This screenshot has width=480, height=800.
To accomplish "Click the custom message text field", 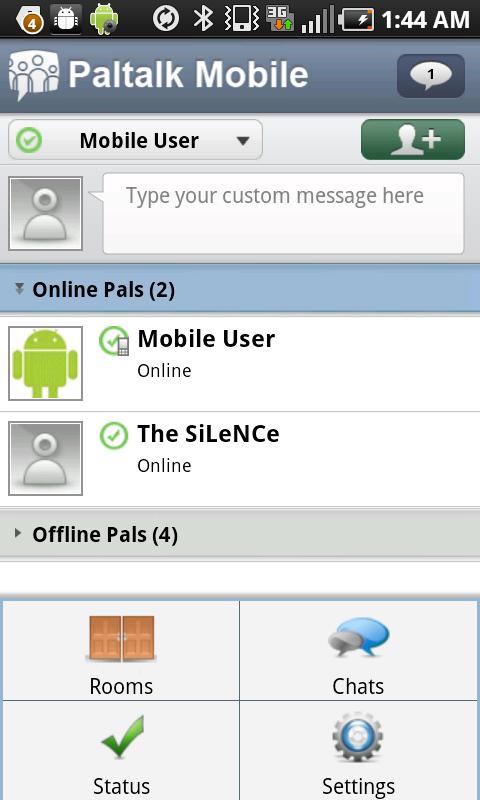I will pyautogui.click(x=284, y=213).
